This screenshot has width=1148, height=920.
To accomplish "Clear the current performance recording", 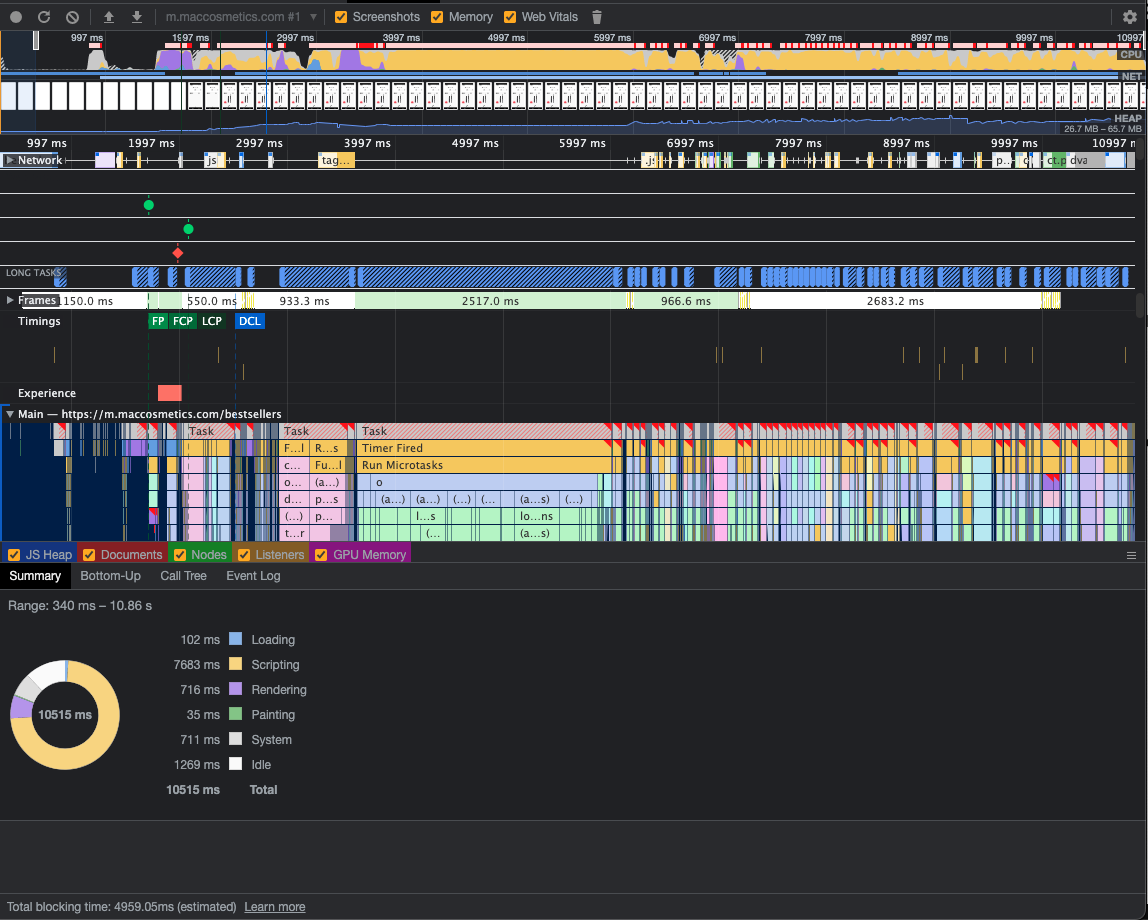I will 72,17.
